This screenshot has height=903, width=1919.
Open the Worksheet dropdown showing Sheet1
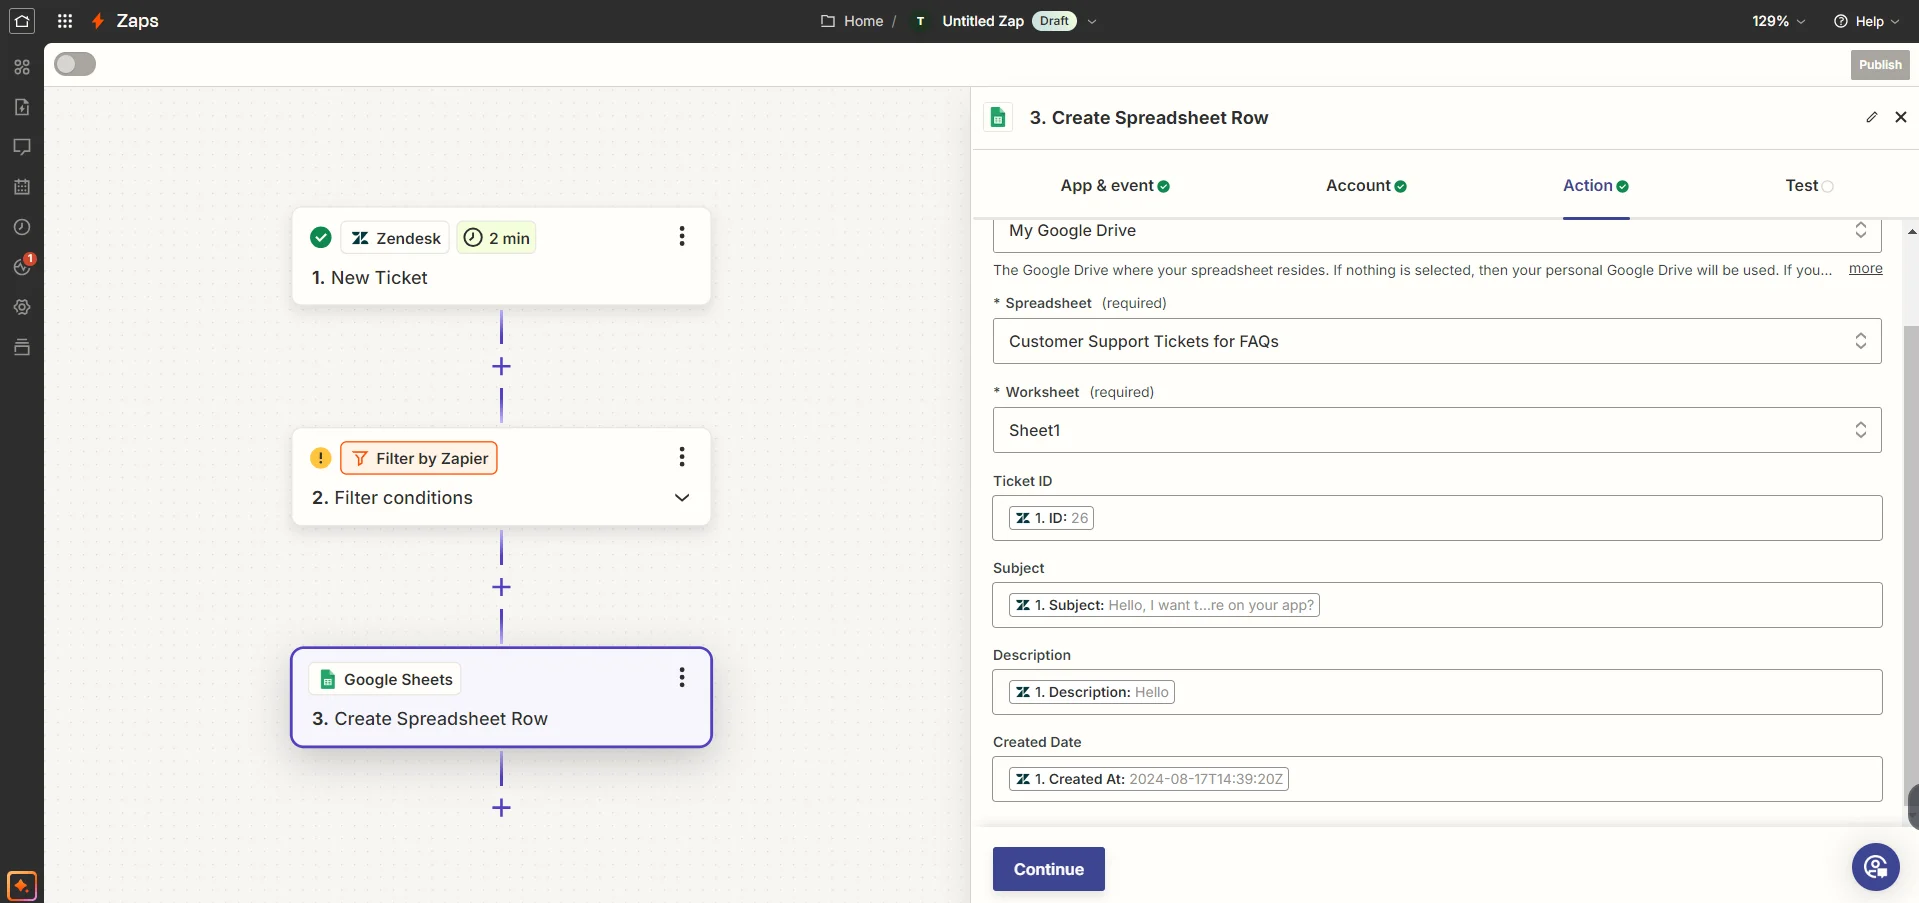pyautogui.click(x=1437, y=430)
